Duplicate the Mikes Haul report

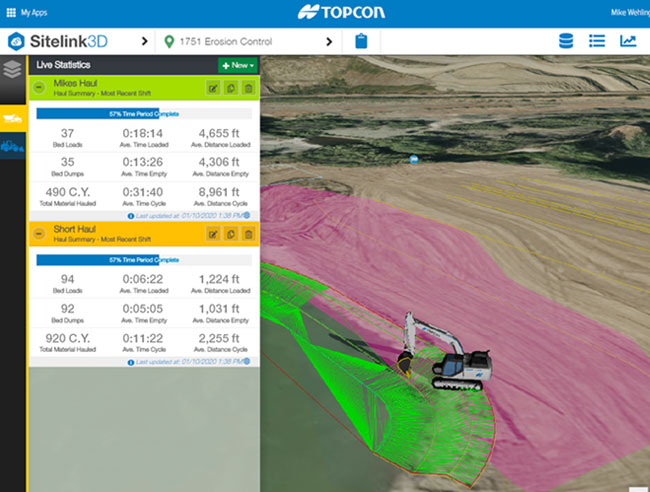coord(231,88)
